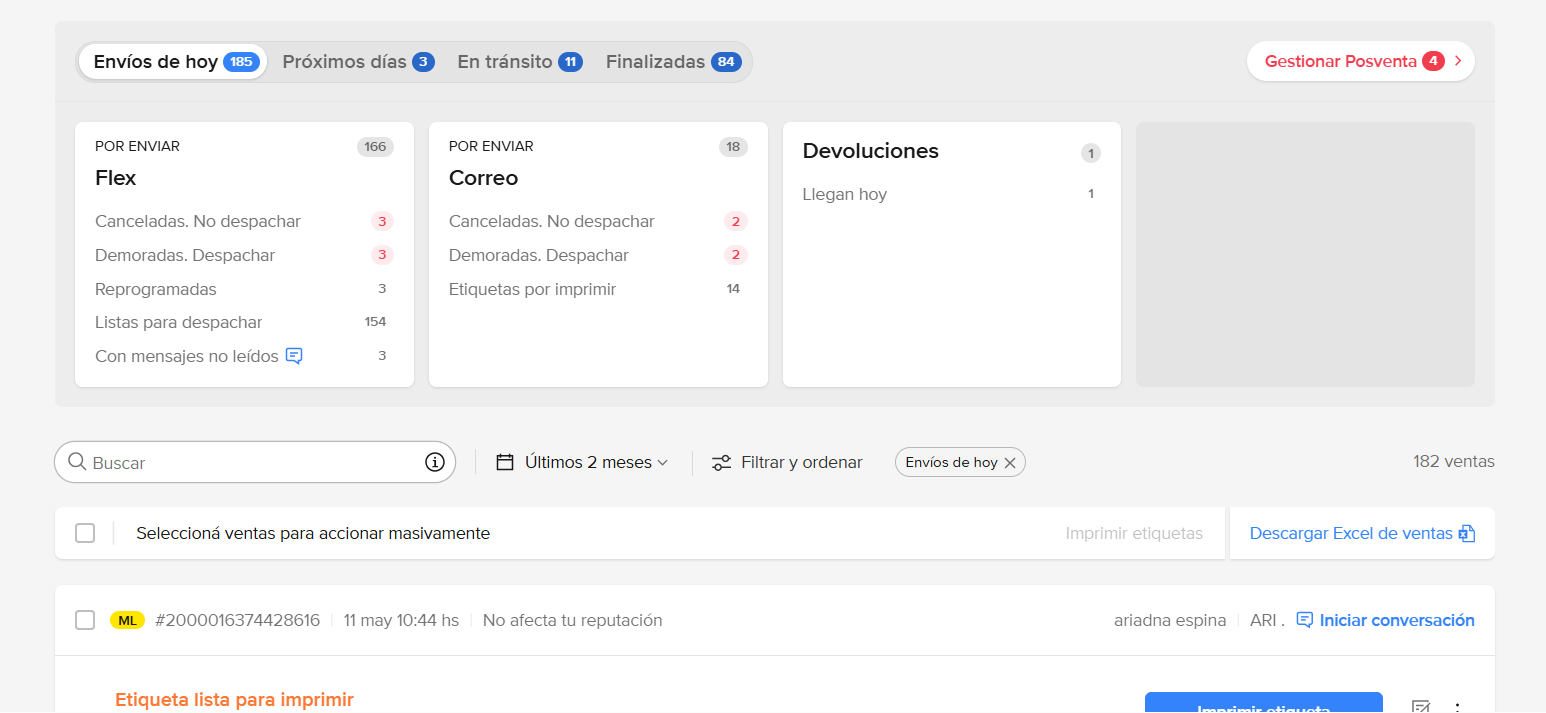
Task: Click the Devoluciones card title
Action: (871, 151)
